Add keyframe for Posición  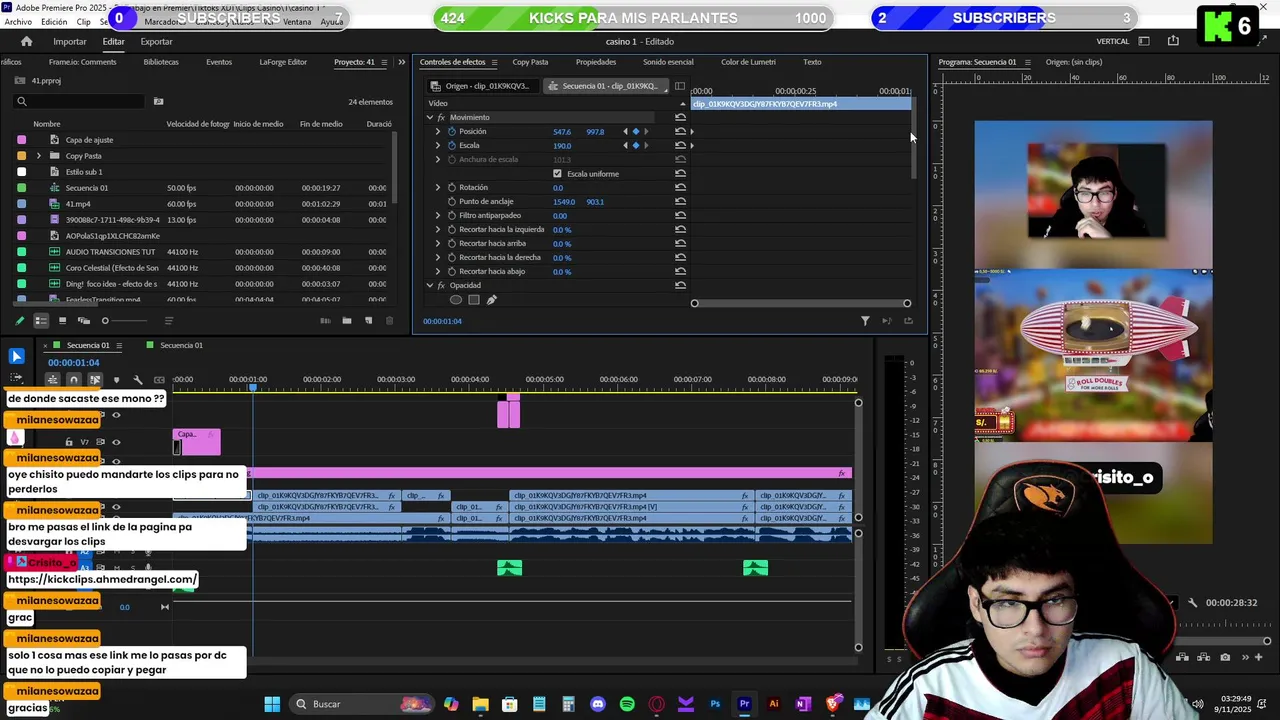pyautogui.click(x=635, y=132)
